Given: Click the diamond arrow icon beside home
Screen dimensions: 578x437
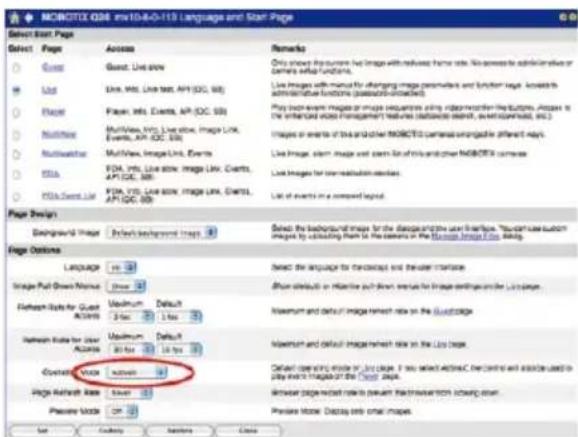Looking at the screenshot, I should click(29, 18).
